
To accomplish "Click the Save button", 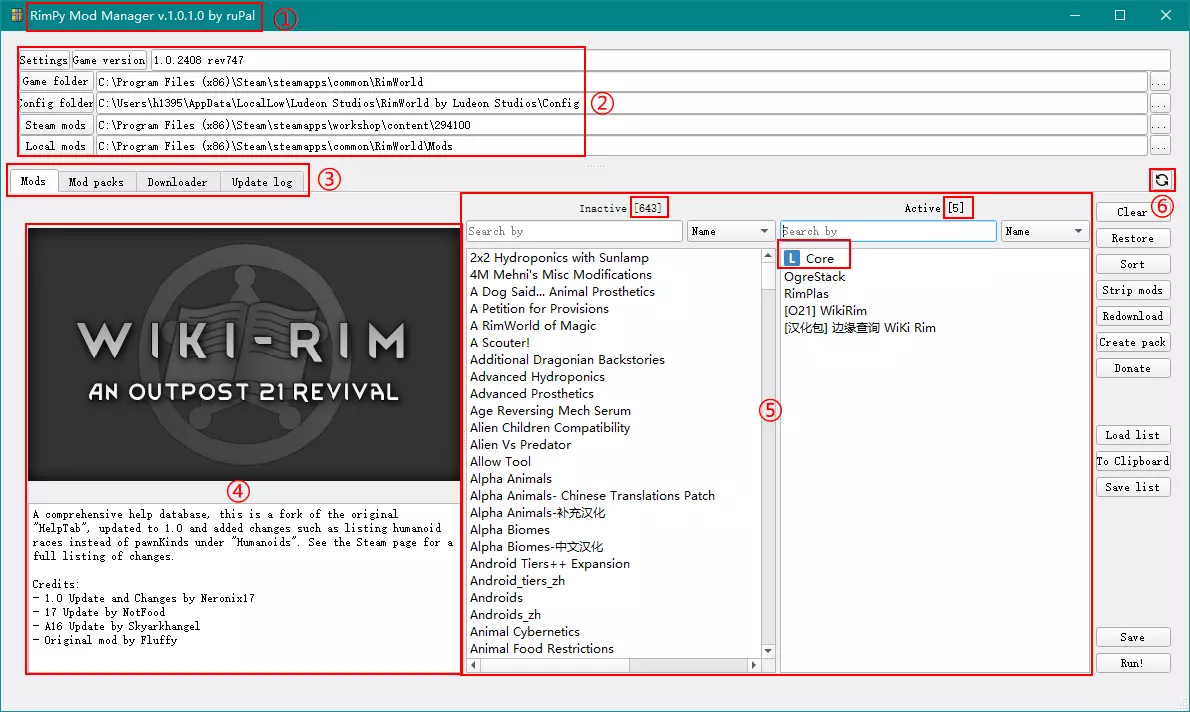I will click(1132, 637).
